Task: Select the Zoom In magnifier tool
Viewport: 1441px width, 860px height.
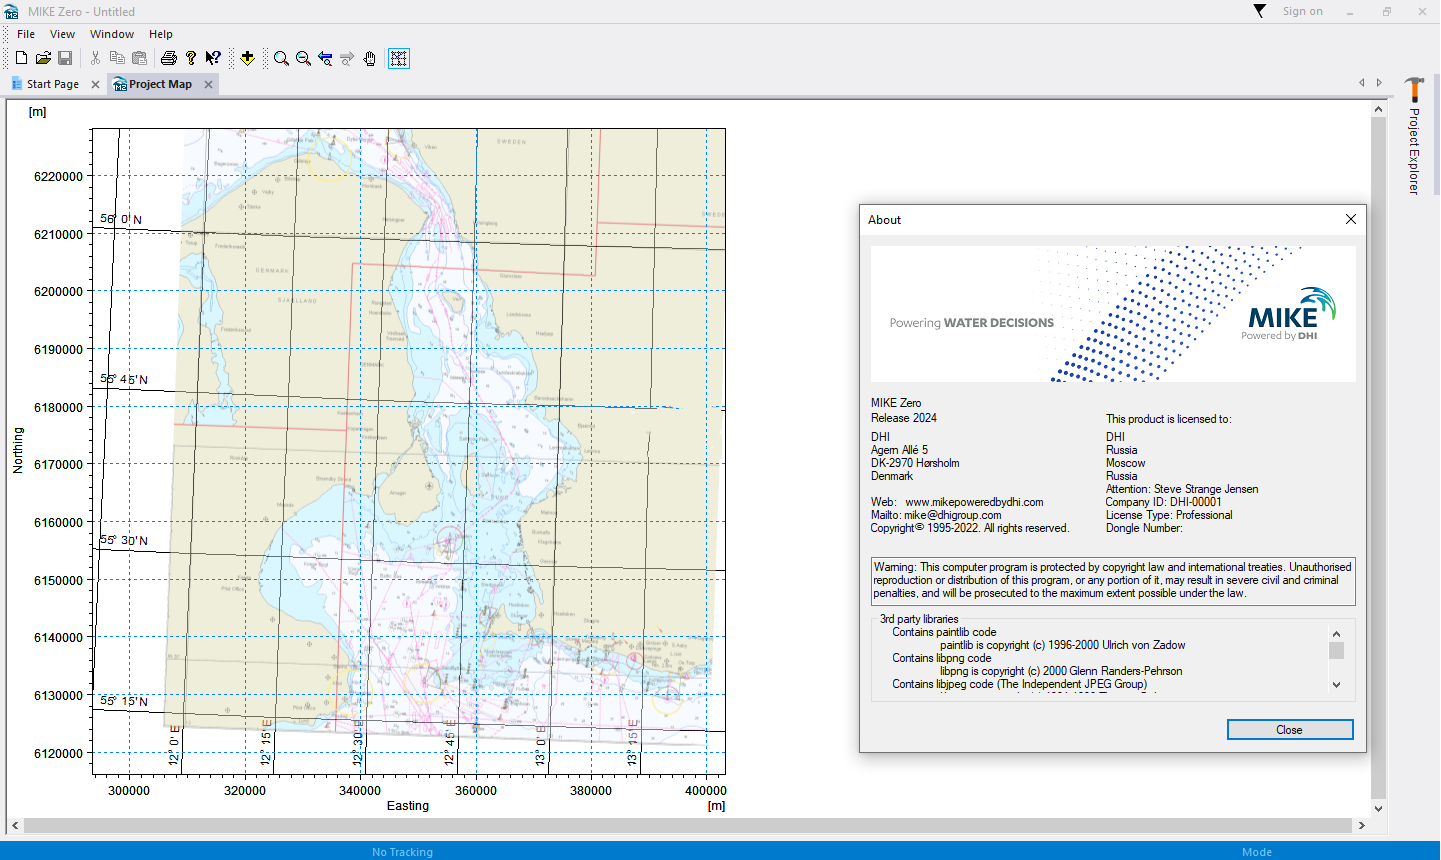Action: pos(281,59)
